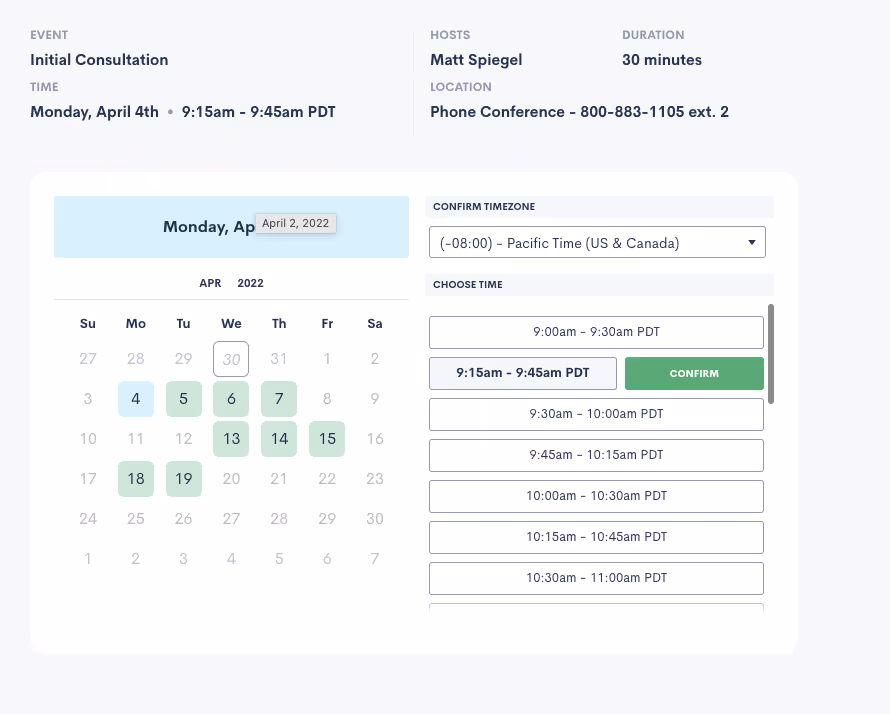
Task: Select the 10:30am – 11:00am slot
Action: 596,578
